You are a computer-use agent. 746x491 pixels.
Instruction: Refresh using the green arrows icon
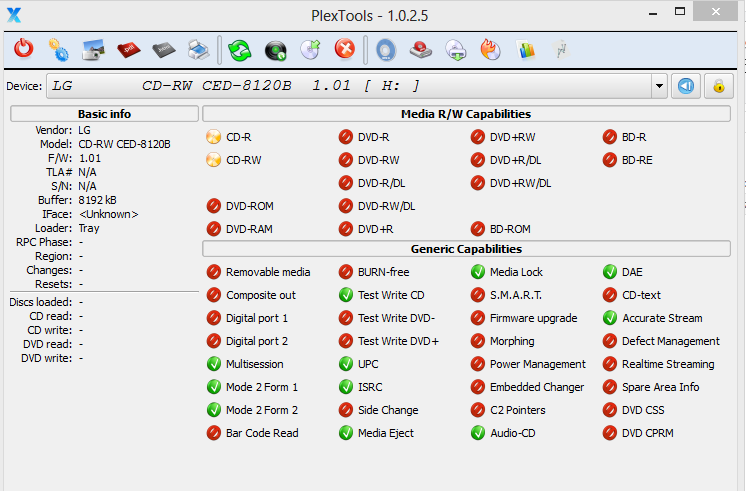pos(239,49)
